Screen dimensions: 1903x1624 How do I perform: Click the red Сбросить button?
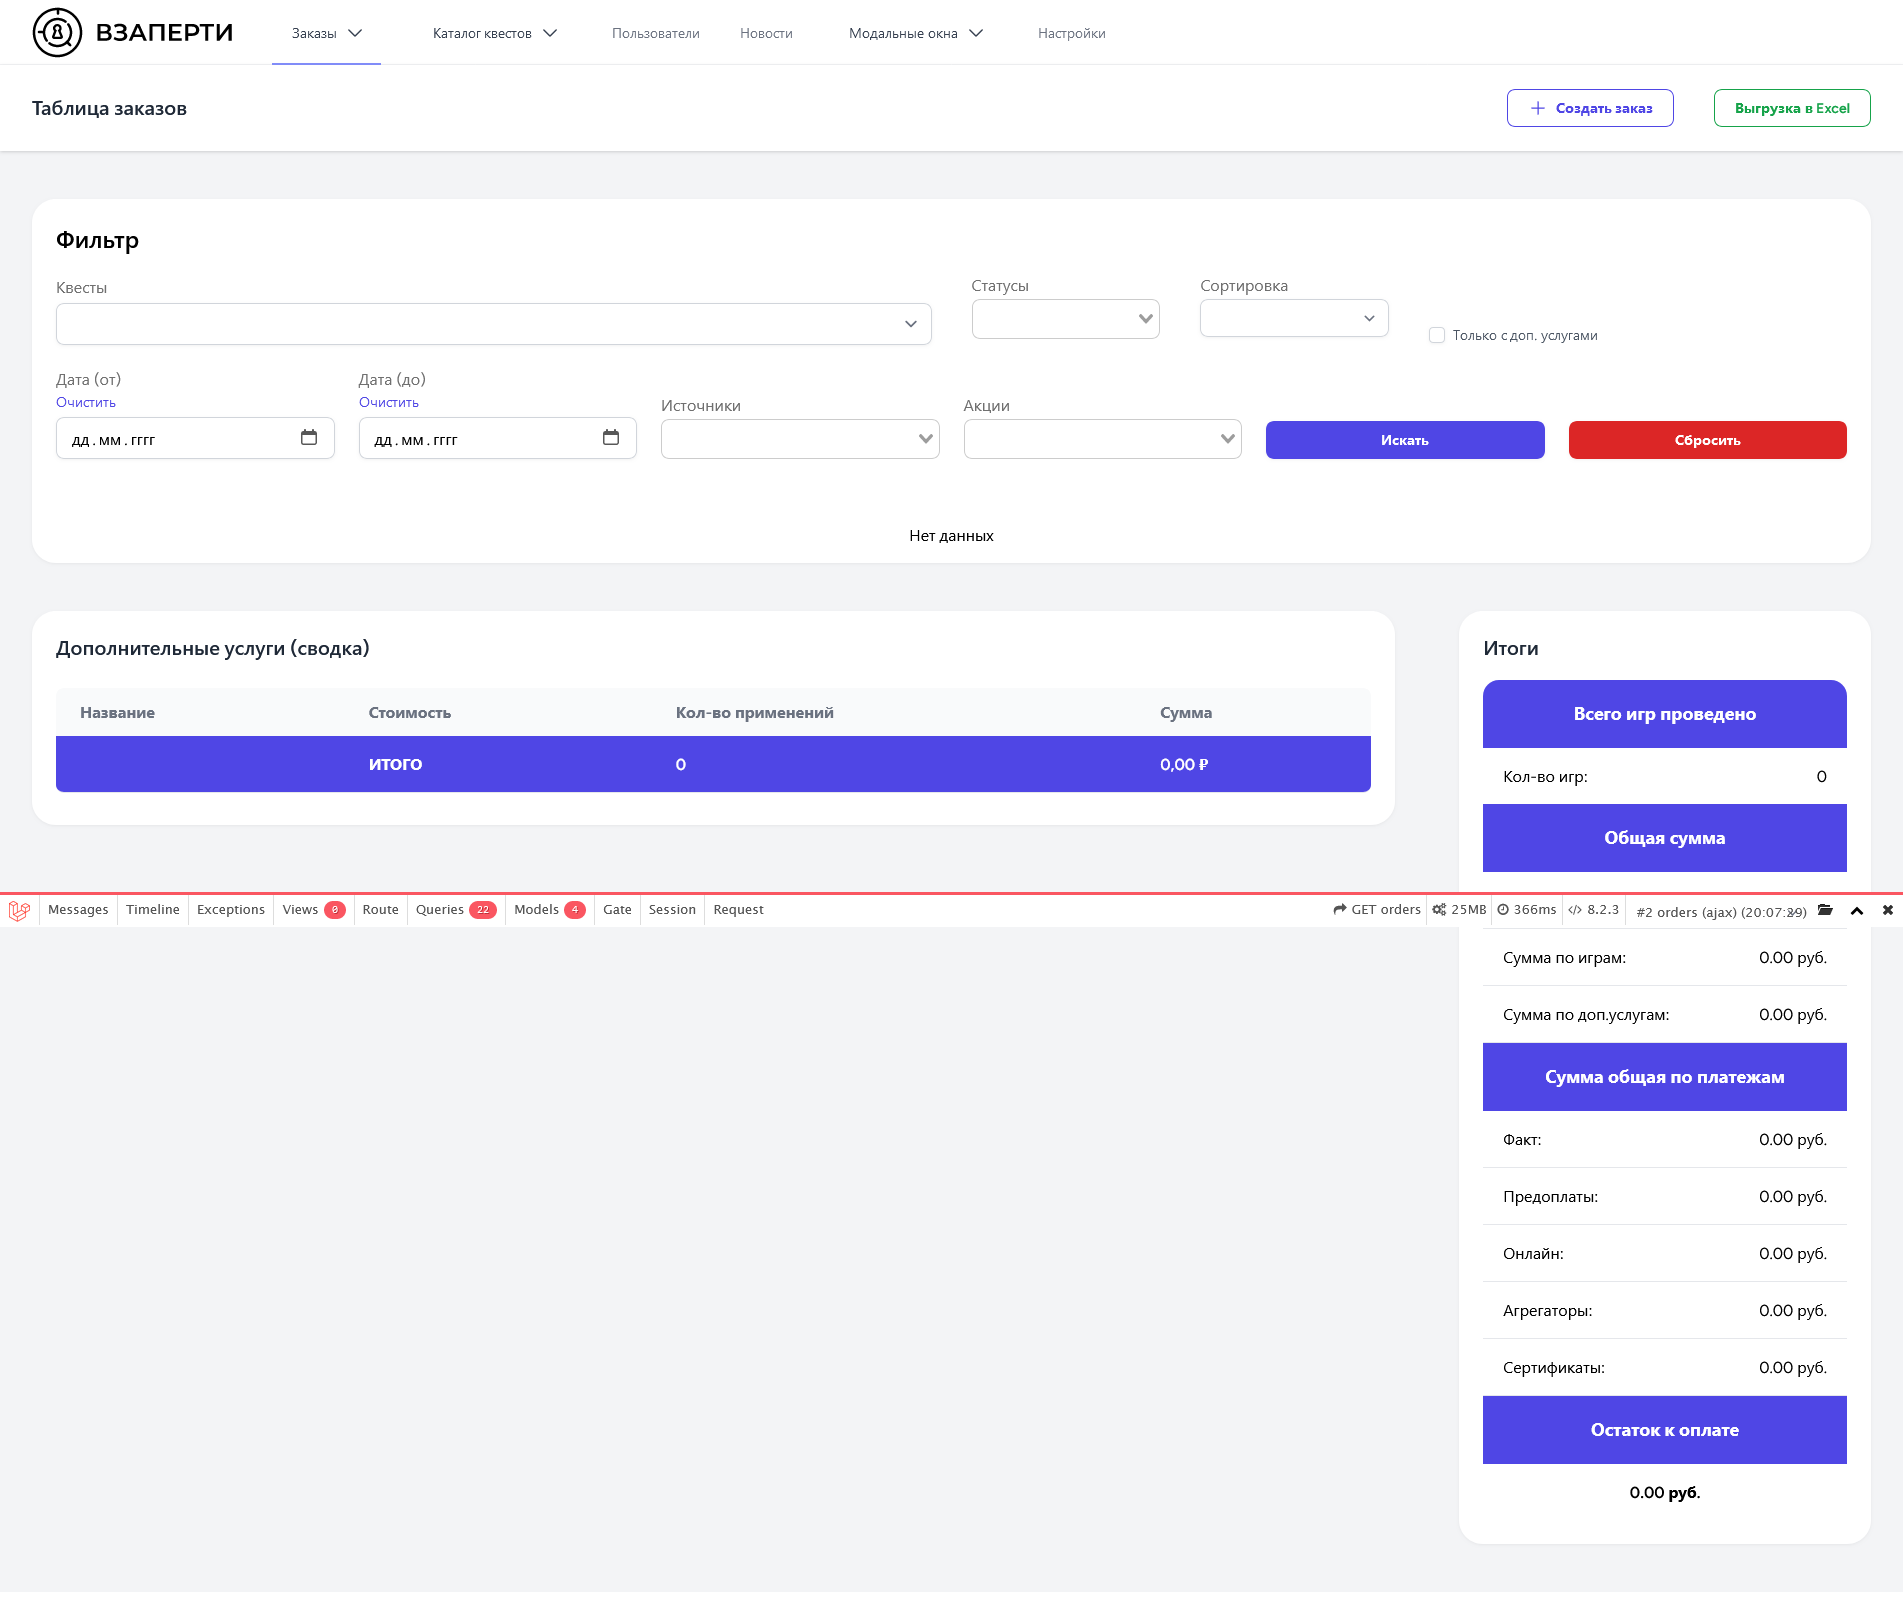[x=1707, y=440]
